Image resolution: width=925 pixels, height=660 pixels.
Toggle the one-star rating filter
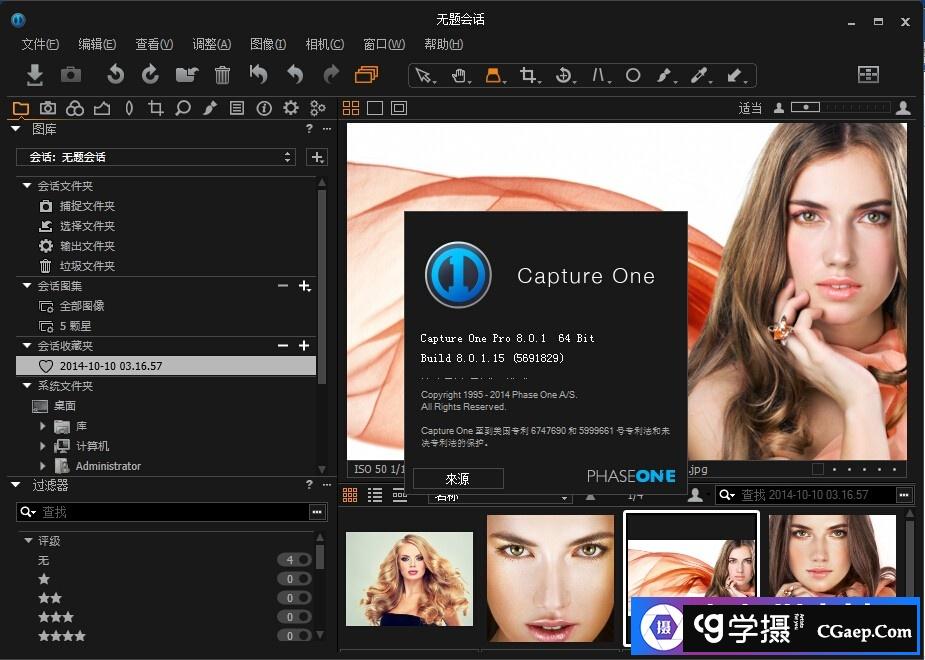[296, 579]
